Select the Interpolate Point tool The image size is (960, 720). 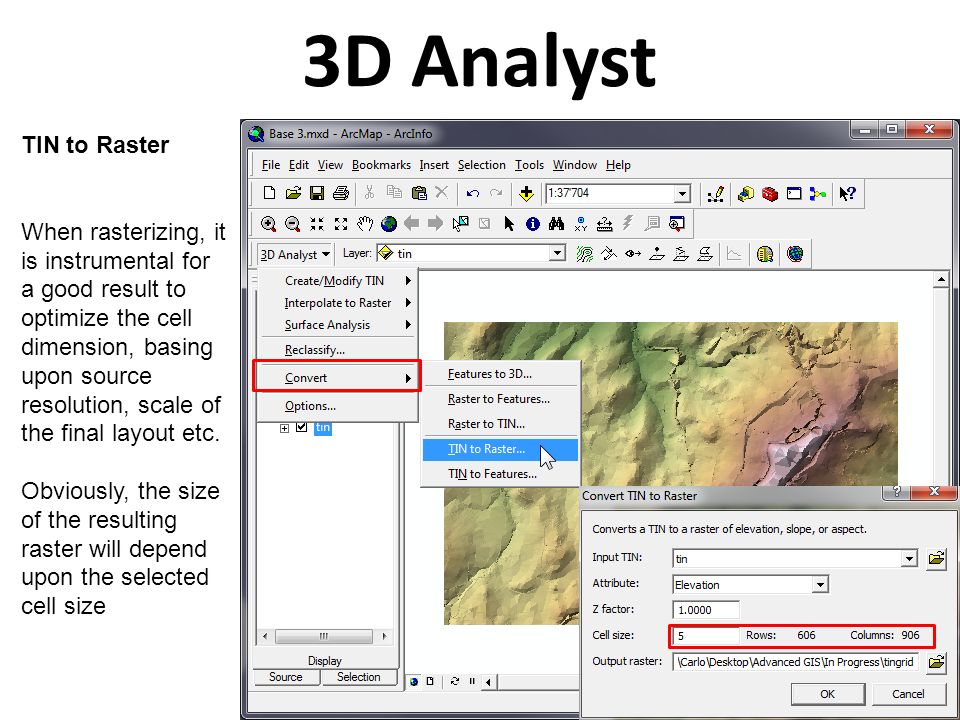(657, 253)
